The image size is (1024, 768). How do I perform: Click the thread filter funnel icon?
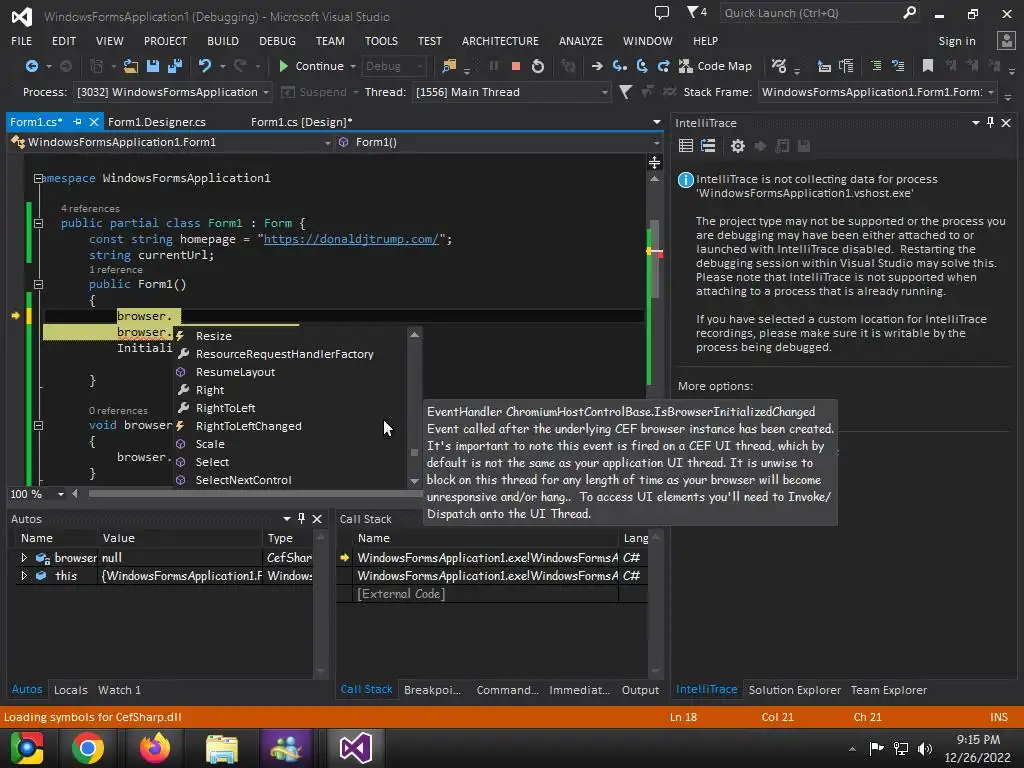(625, 92)
